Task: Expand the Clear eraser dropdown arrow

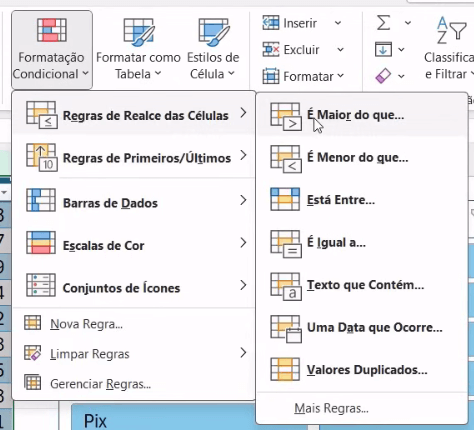Action: pos(401,76)
